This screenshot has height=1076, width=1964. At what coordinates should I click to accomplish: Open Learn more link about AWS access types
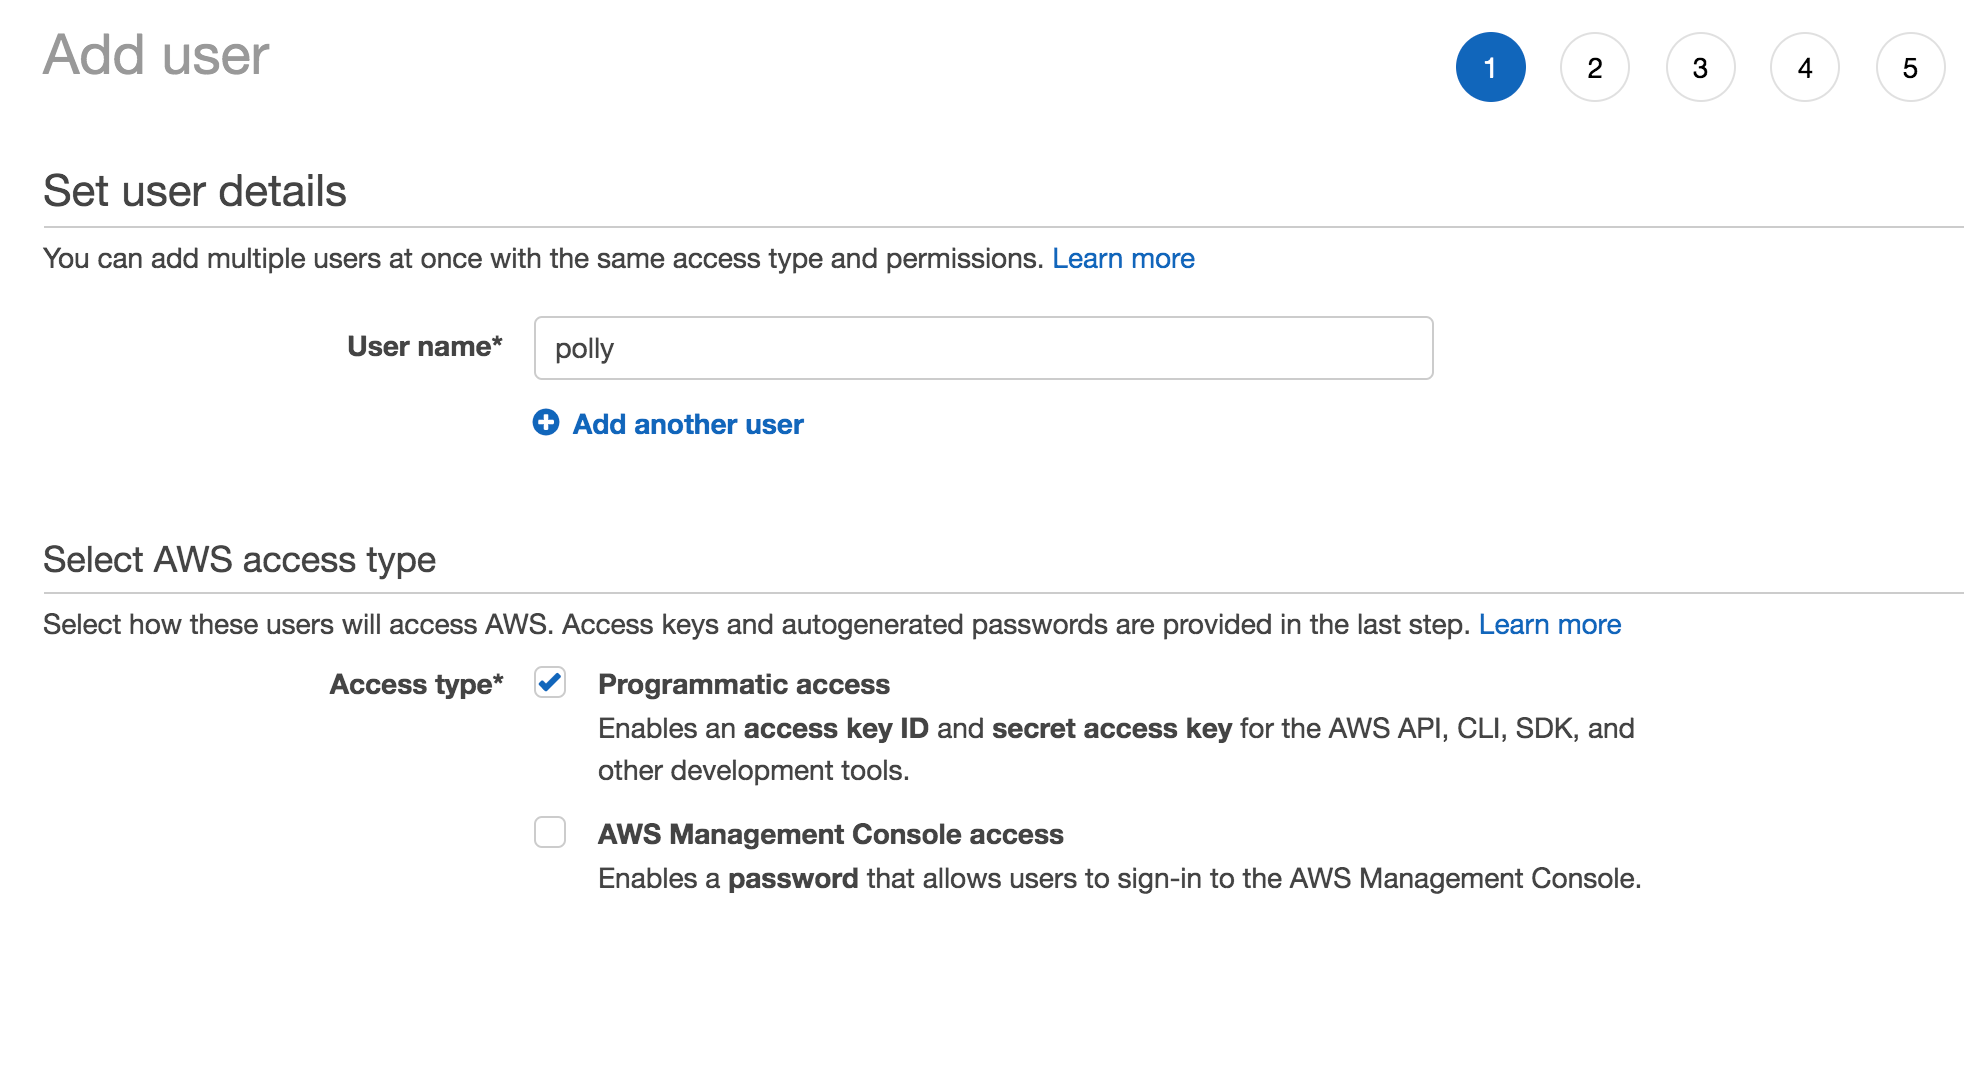(1549, 624)
